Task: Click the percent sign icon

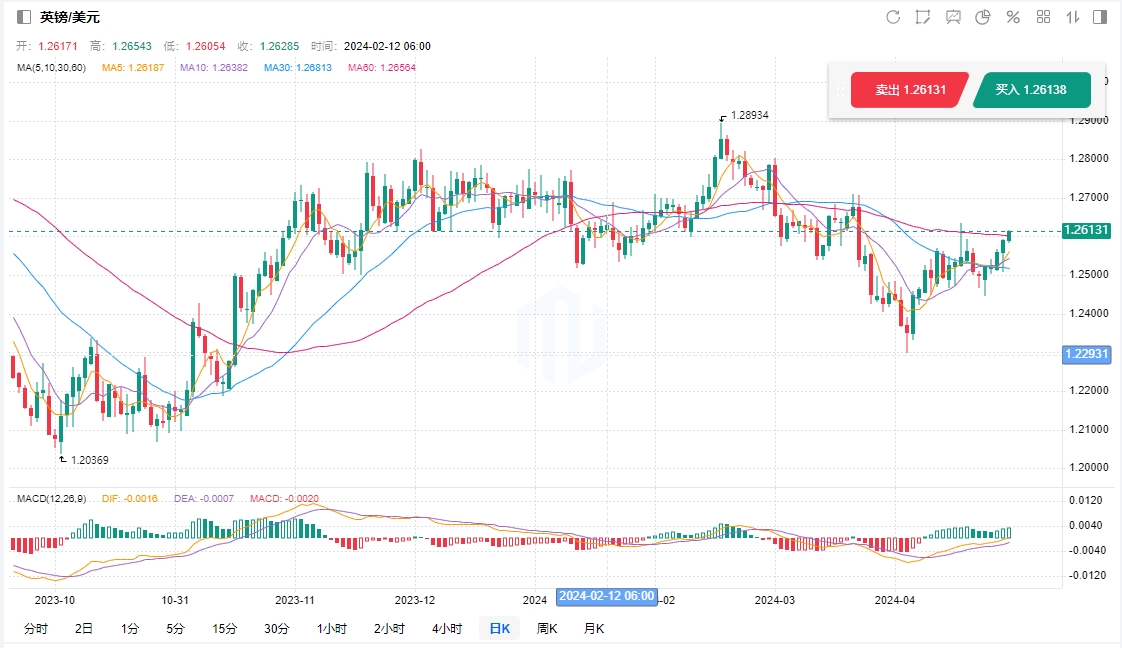Action: tap(1013, 17)
